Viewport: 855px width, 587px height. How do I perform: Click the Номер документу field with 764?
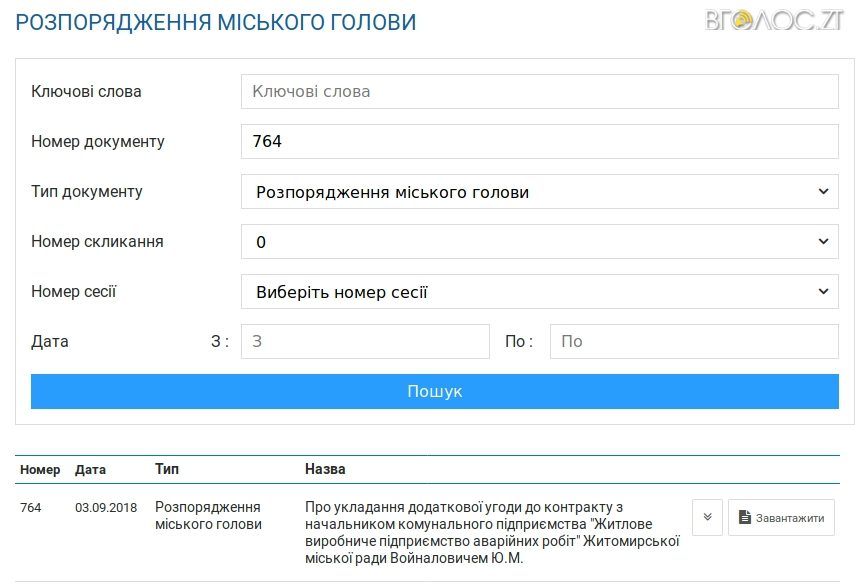click(x=539, y=142)
